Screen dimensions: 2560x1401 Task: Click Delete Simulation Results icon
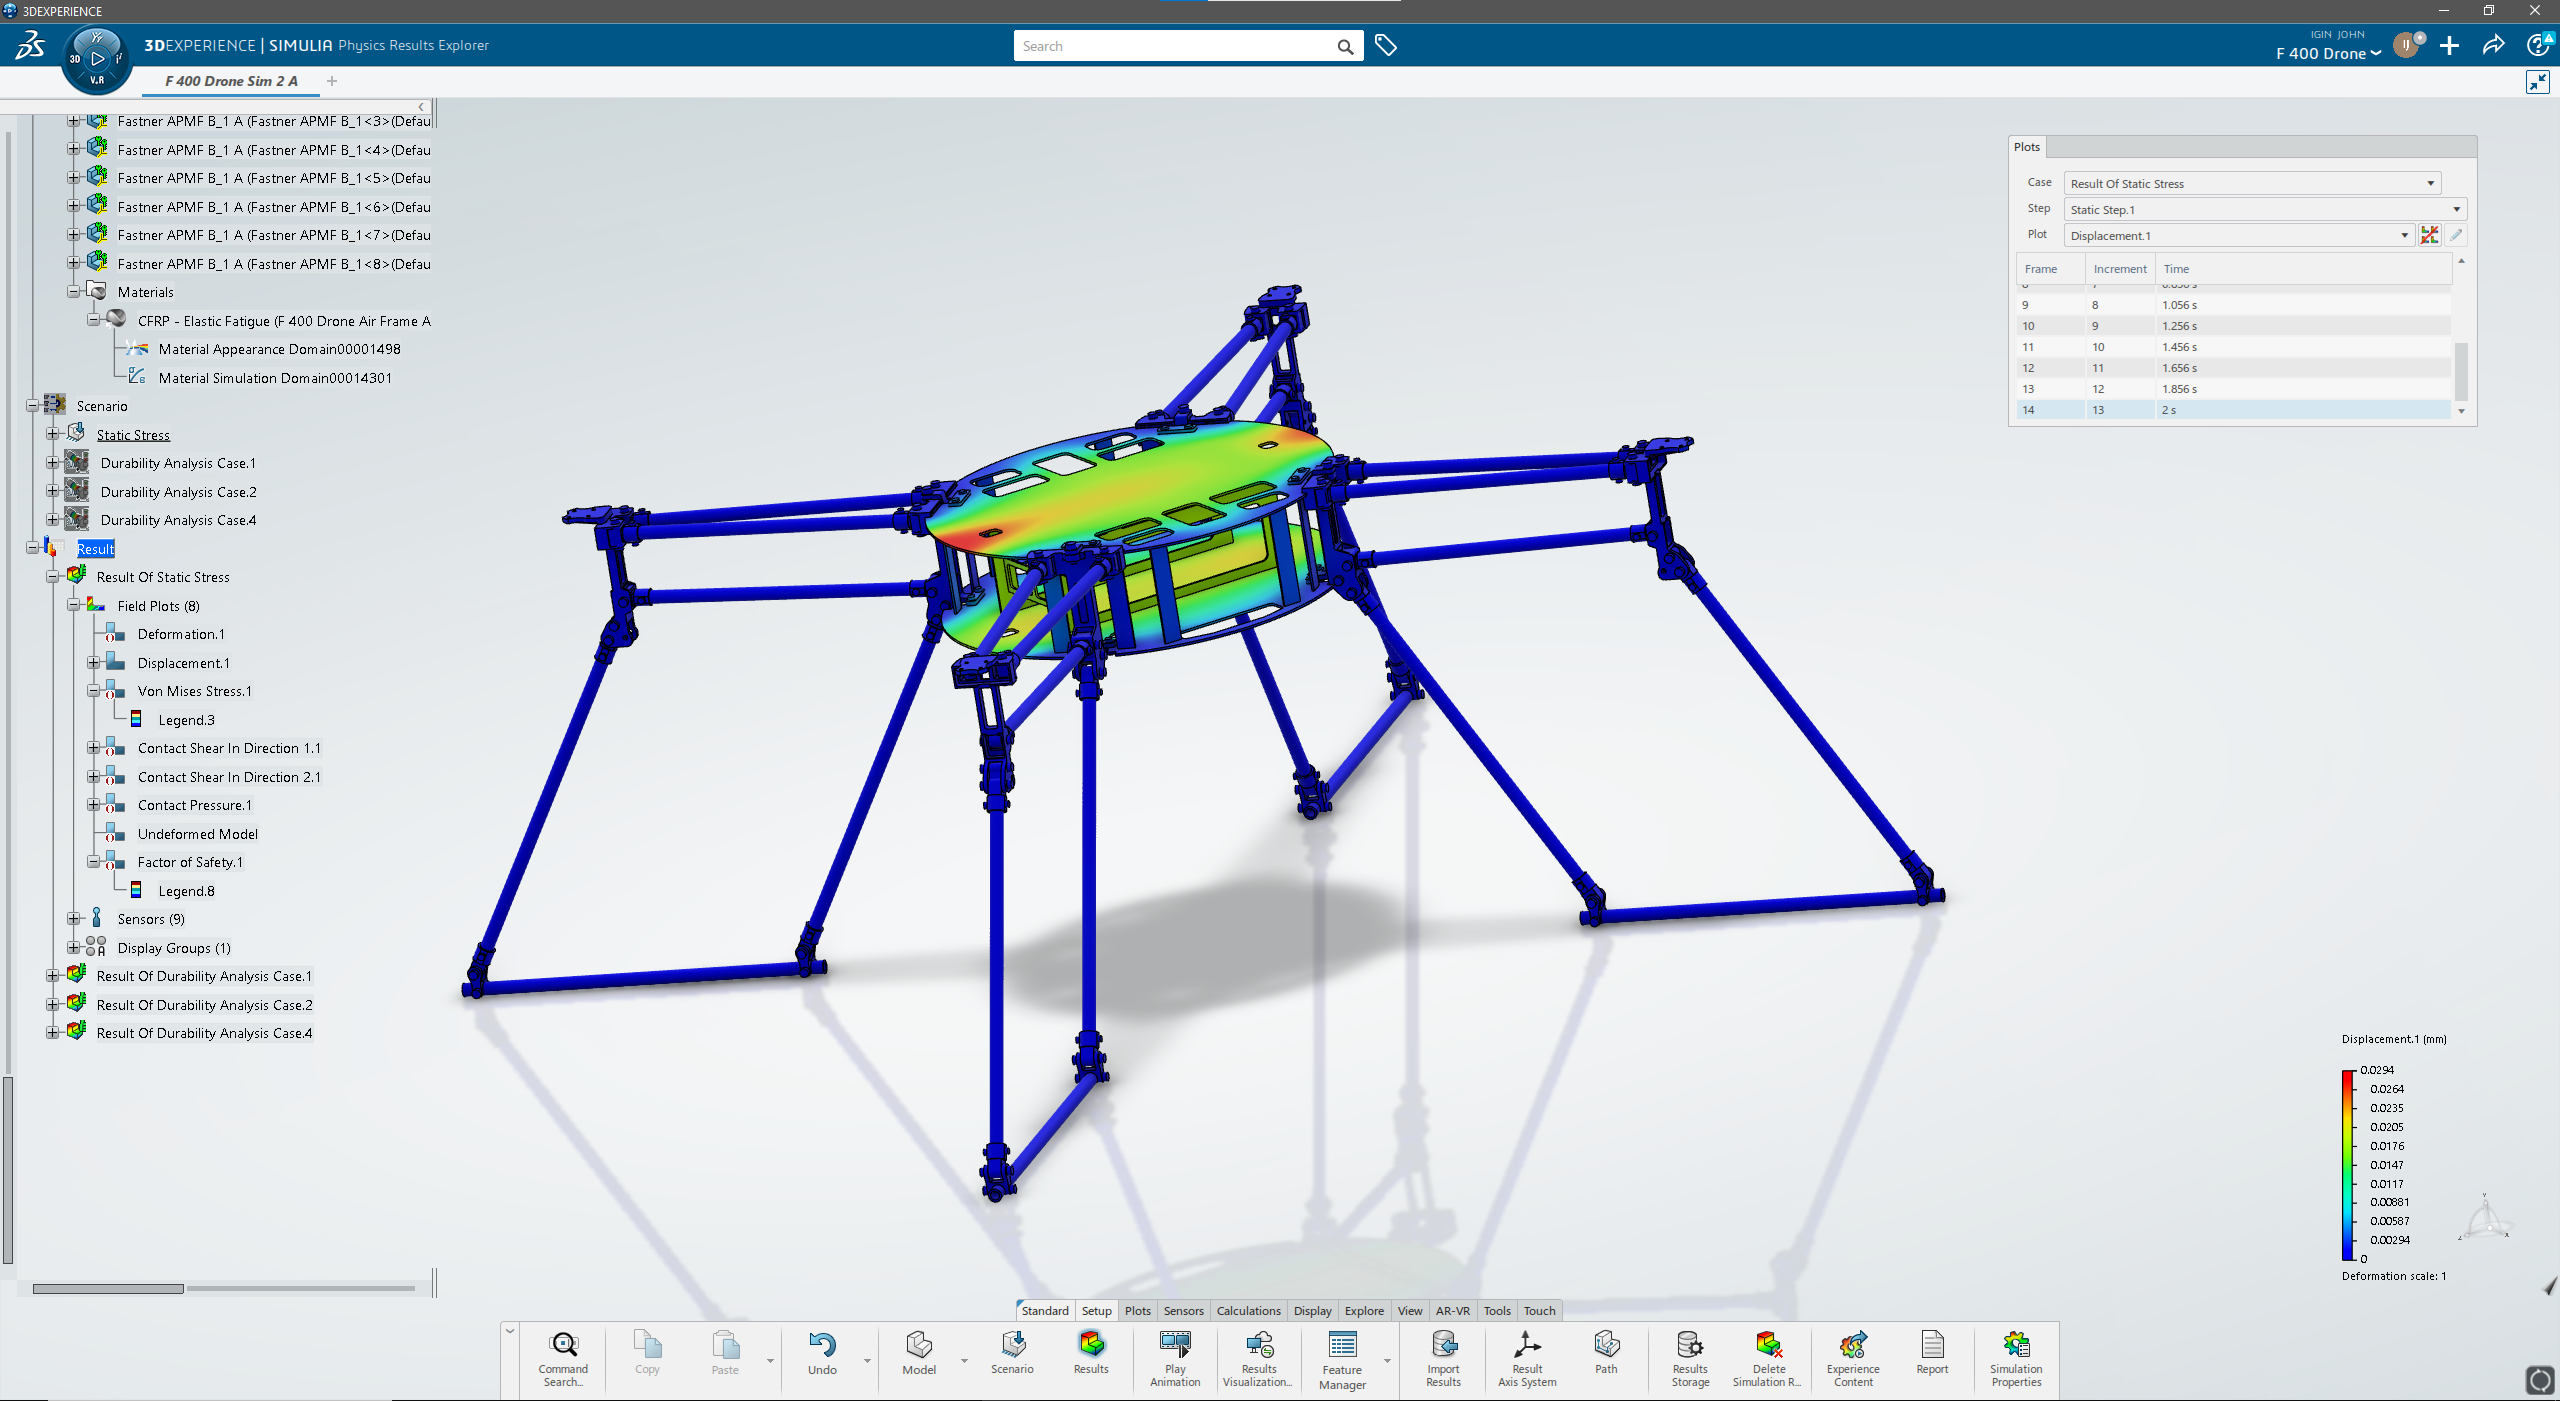[1767, 1346]
